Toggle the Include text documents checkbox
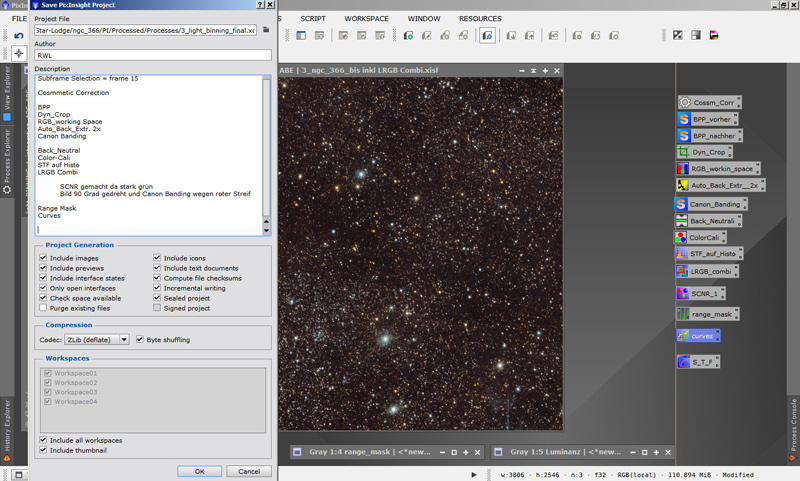Image resolution: width=800 pixels, height=481 pixels. (157, 268)
